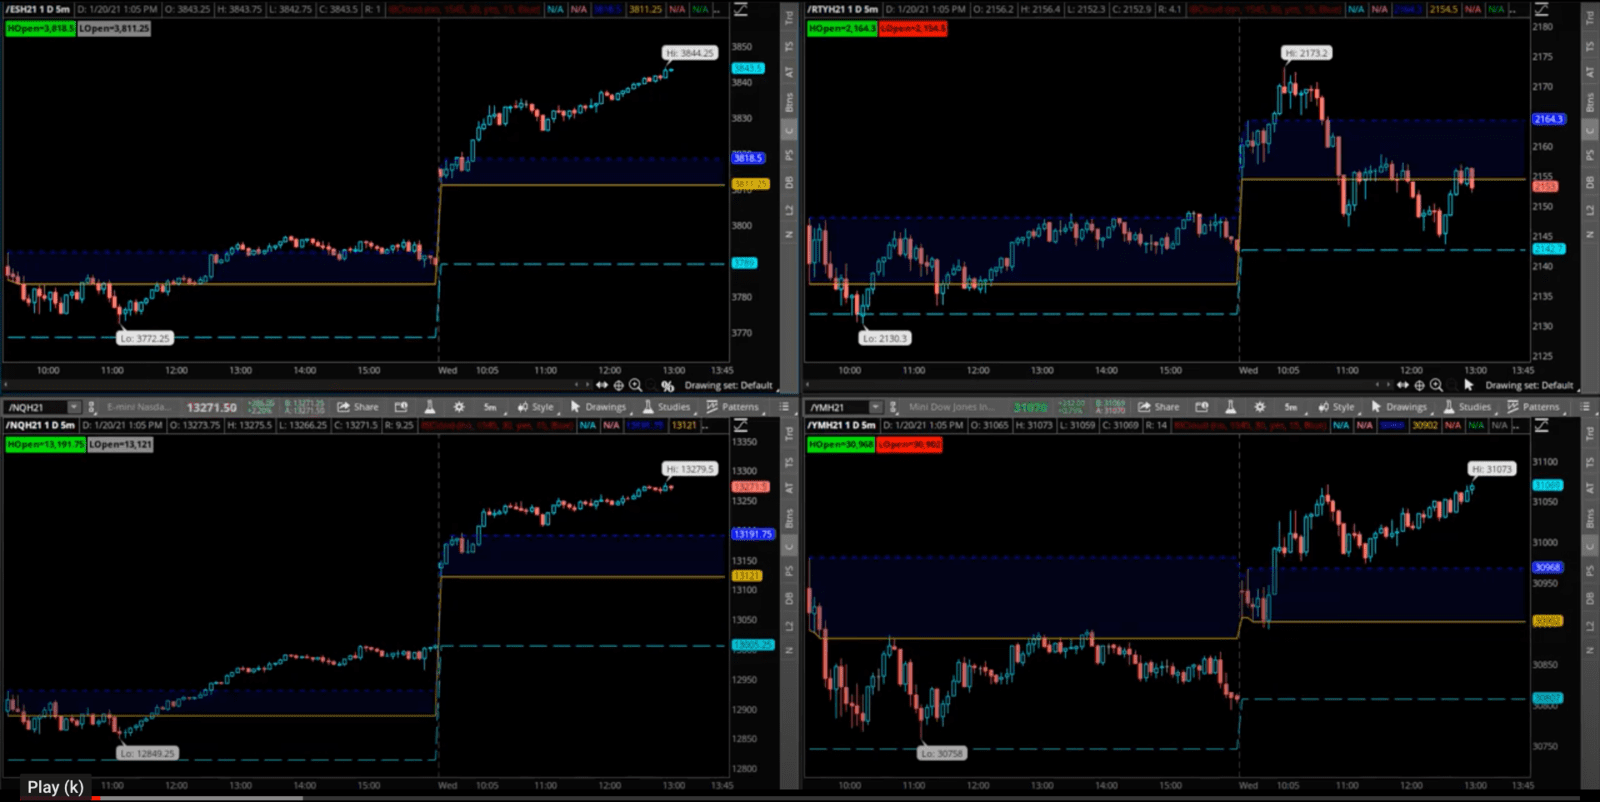Toggle the percent scale icon under the /ESH21 chart

click(x=667, y=386)
